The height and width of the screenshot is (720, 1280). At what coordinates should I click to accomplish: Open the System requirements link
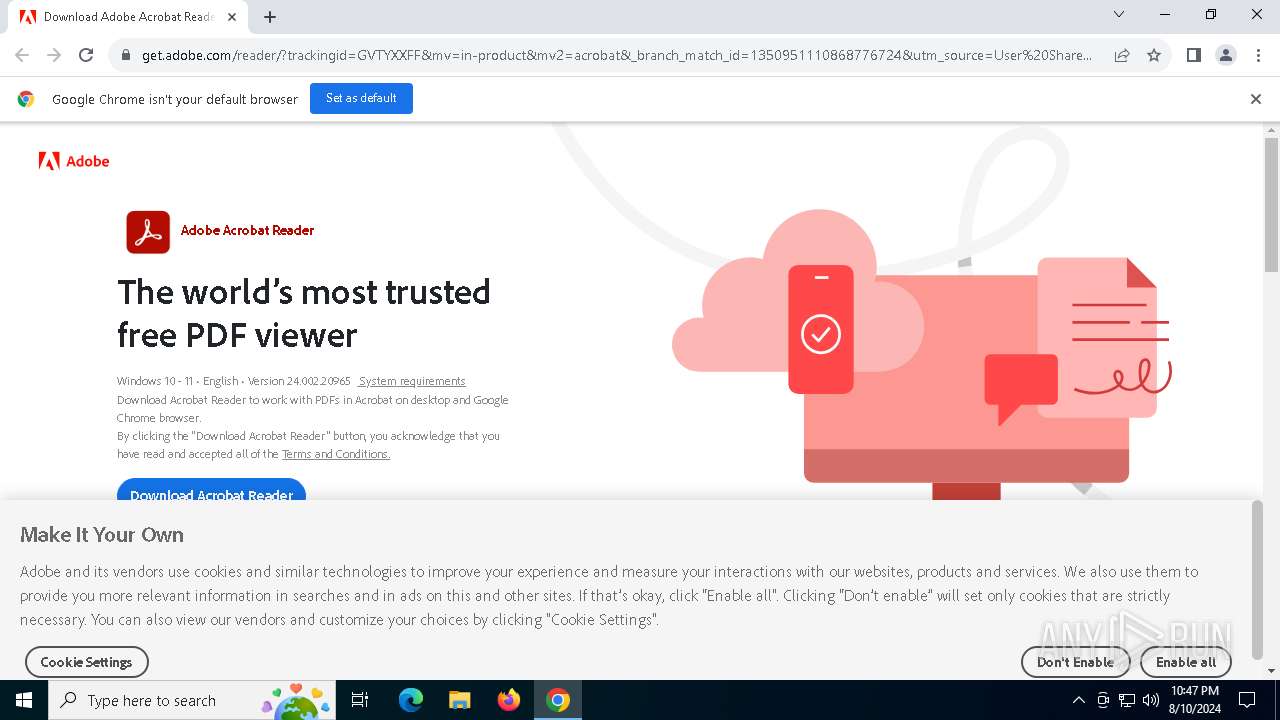tap(412, 381)
